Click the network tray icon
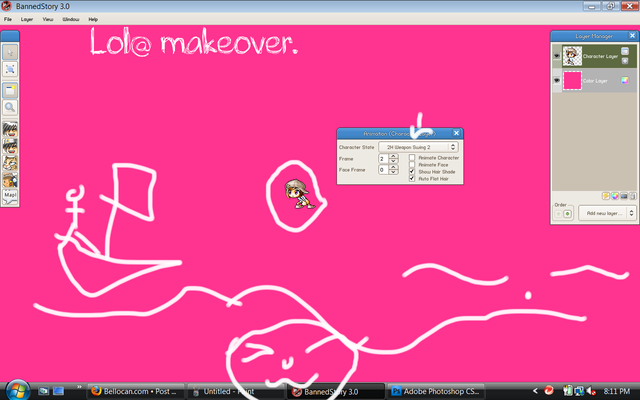This screenshot has height=400, width=640. click(x=579, y=391)
